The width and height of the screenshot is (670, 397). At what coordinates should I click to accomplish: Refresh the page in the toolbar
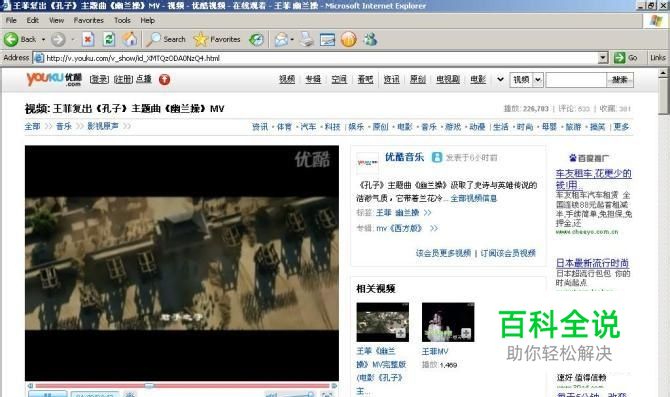(109, 39)
